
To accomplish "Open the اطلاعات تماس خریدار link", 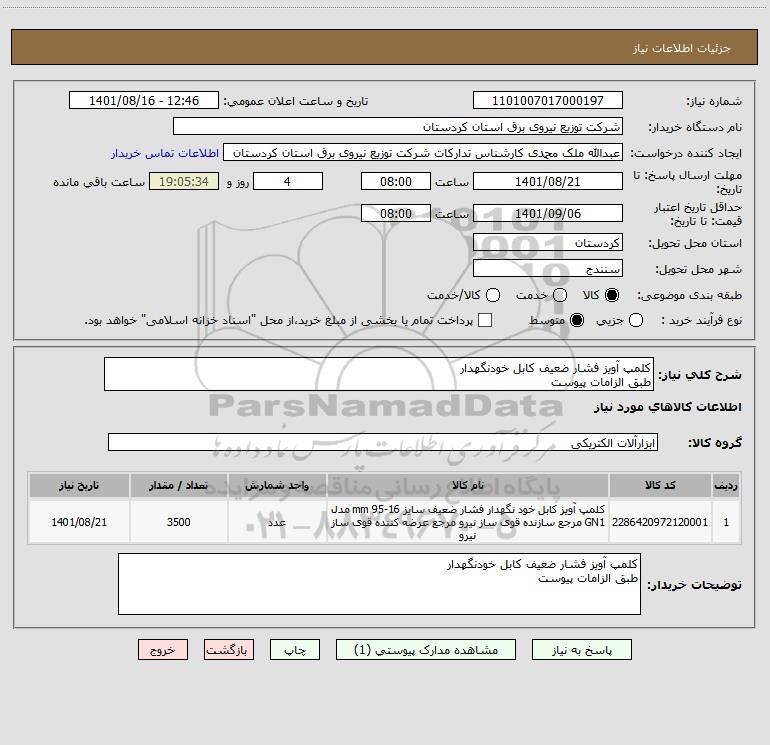I will point(165,153).
